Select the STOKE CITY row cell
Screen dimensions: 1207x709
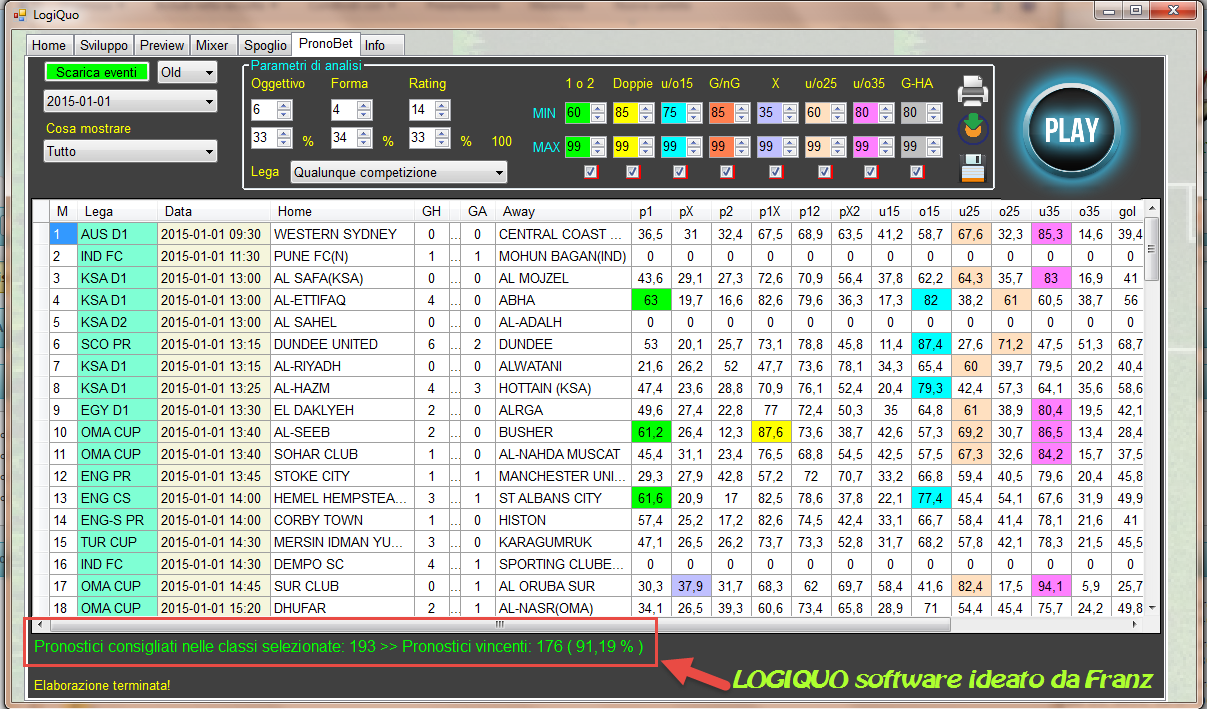tap(343, 476)
